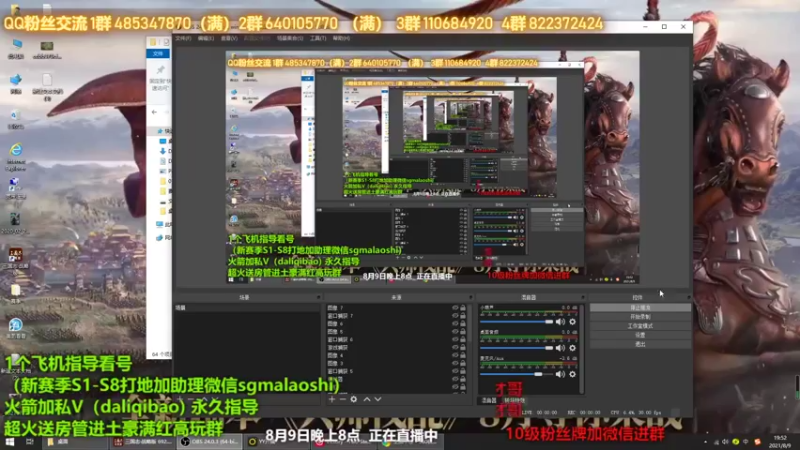The height and width of the screenshot is (450, 800).
Task: Click the 工作室模式 button
Action: (x=640, y=326)
